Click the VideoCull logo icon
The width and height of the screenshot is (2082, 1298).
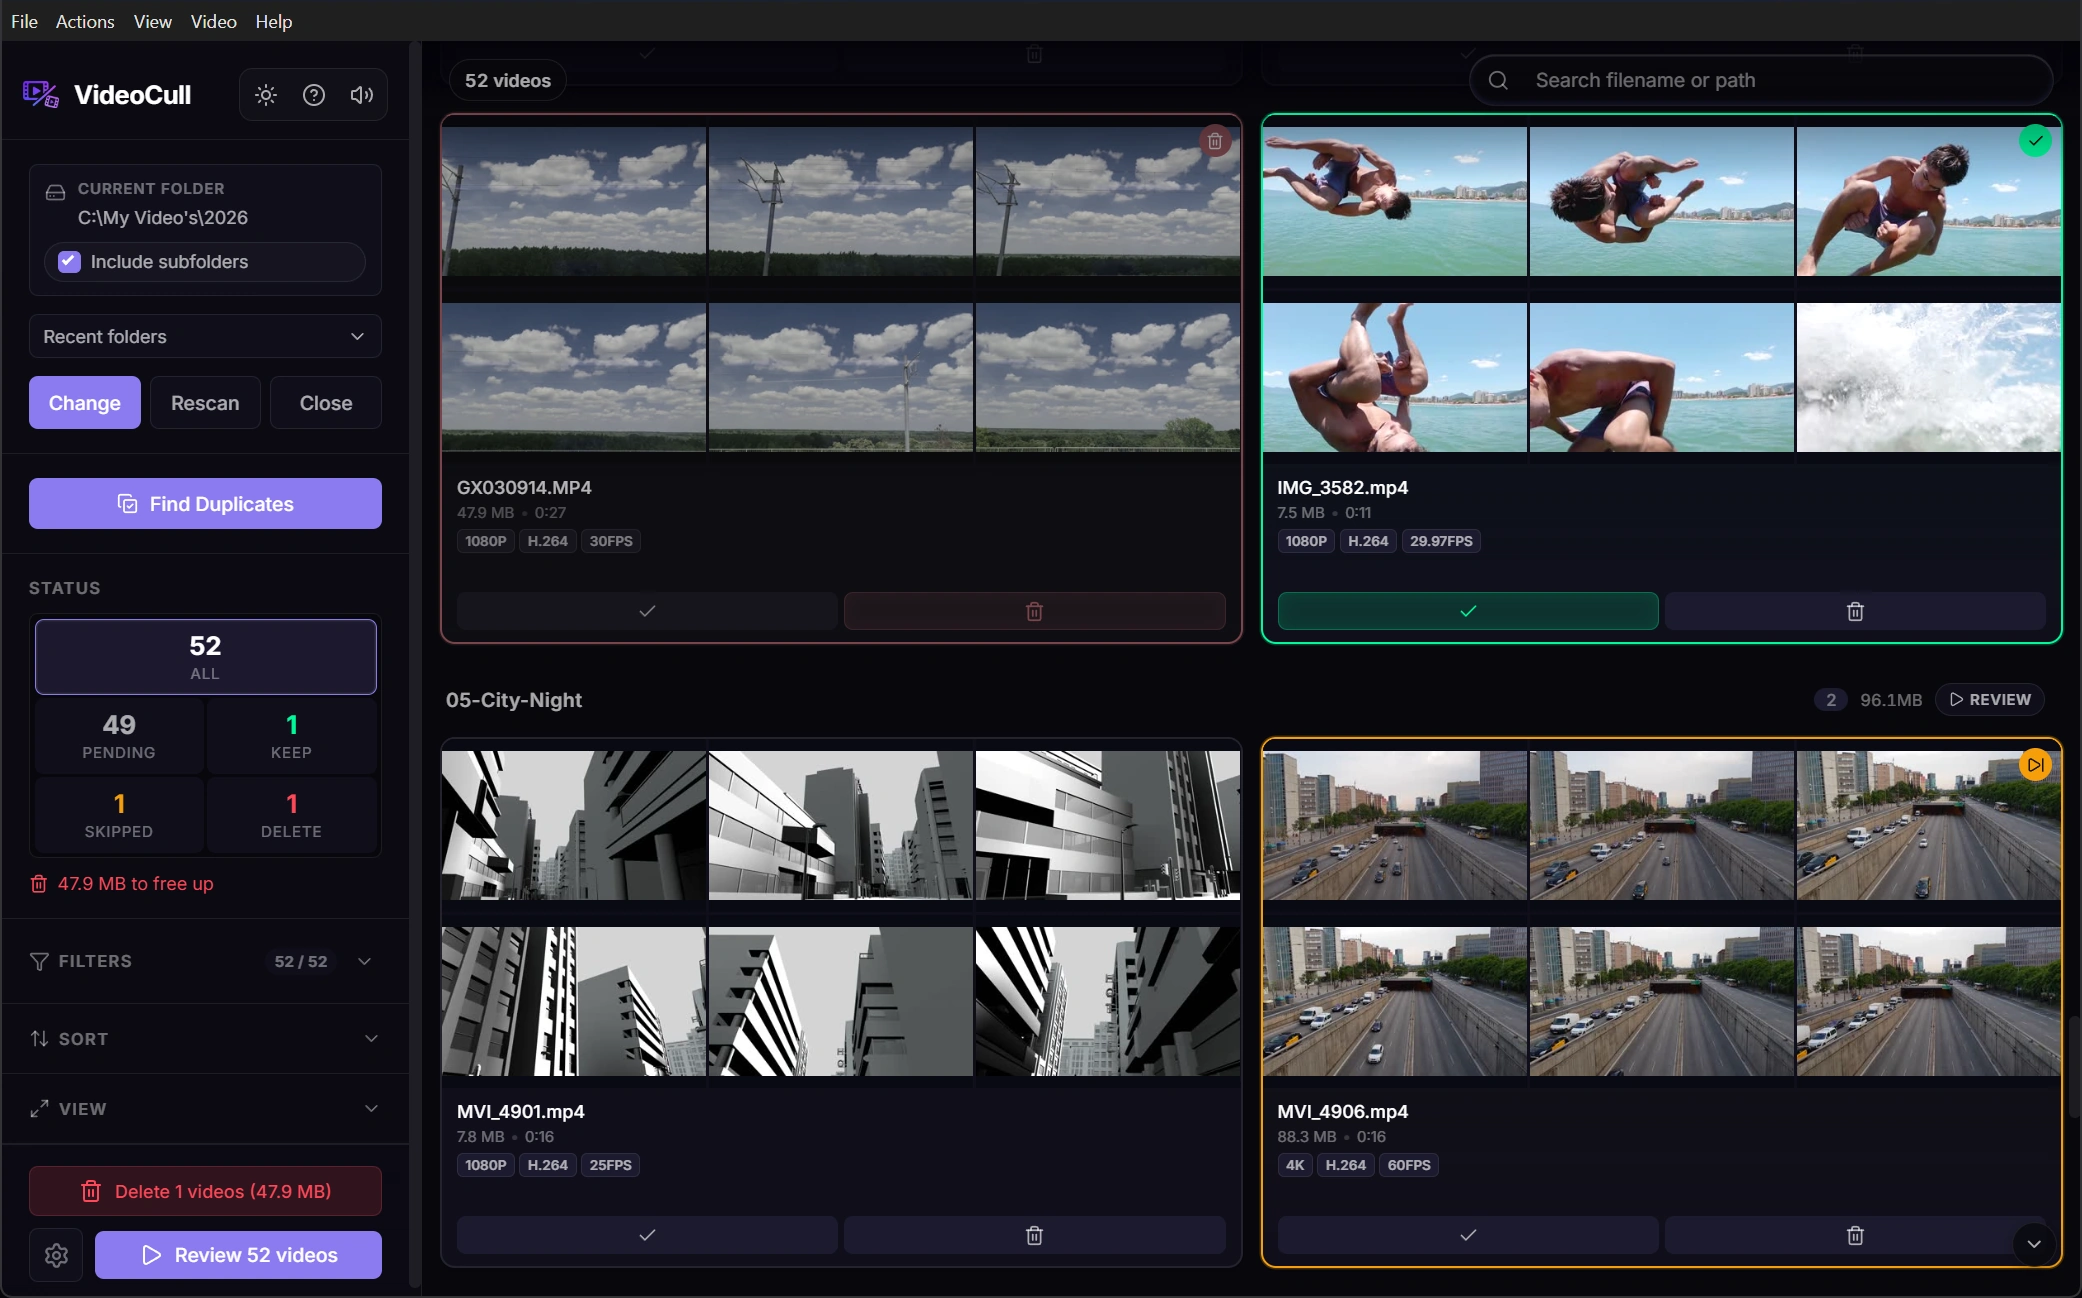click(x=41, y=95)
